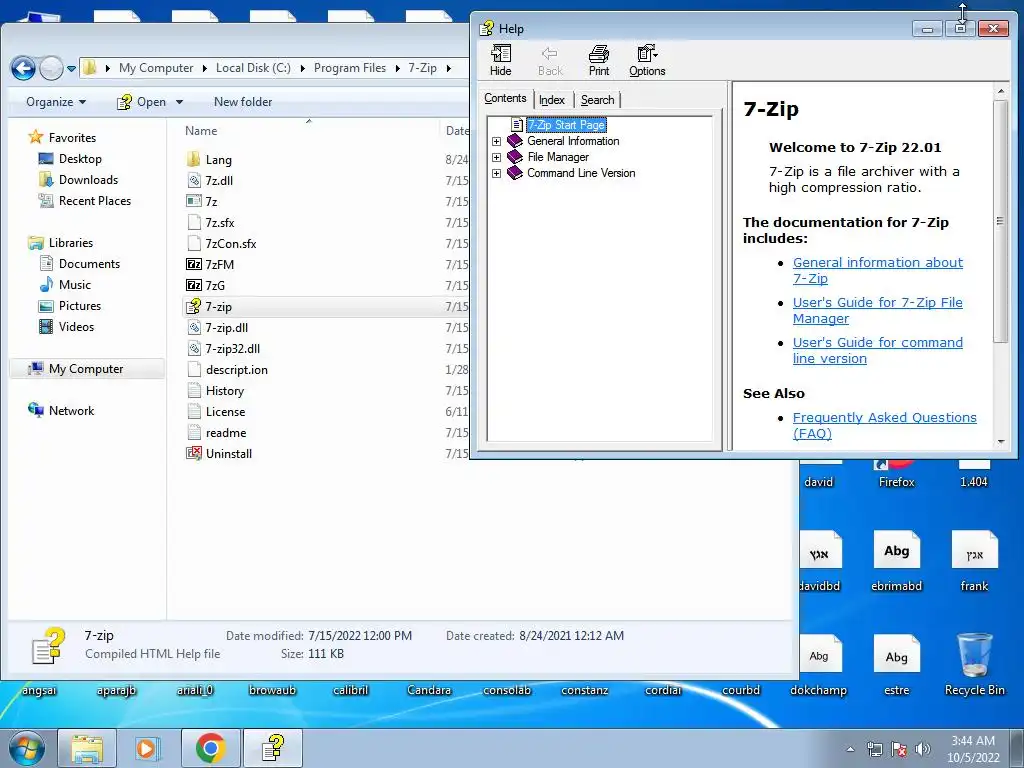Screen dimensions: 1024x768
Task: Open the Frequently Asked Questions (FAQ) link
Action: coord(885,425)
